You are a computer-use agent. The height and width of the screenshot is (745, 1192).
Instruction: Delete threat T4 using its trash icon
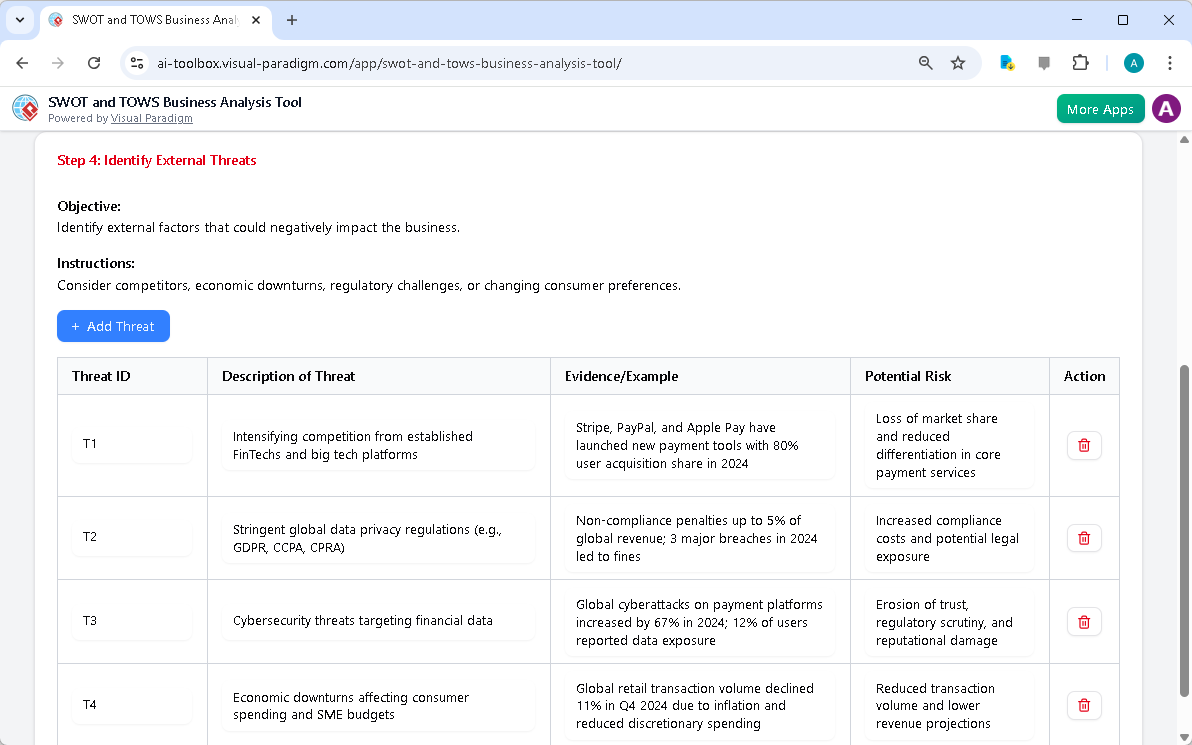coord(1084,705)
